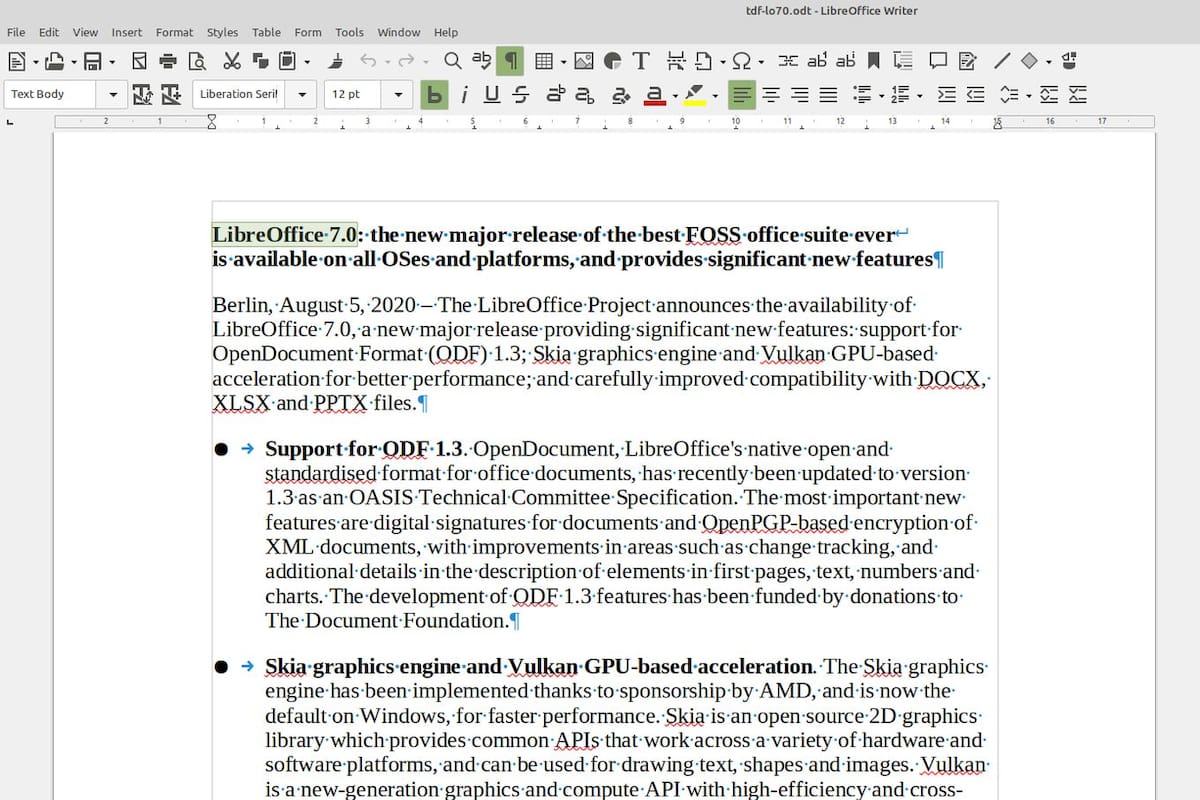
Task: Enable Center paragraph alignment
Action: 771,95
